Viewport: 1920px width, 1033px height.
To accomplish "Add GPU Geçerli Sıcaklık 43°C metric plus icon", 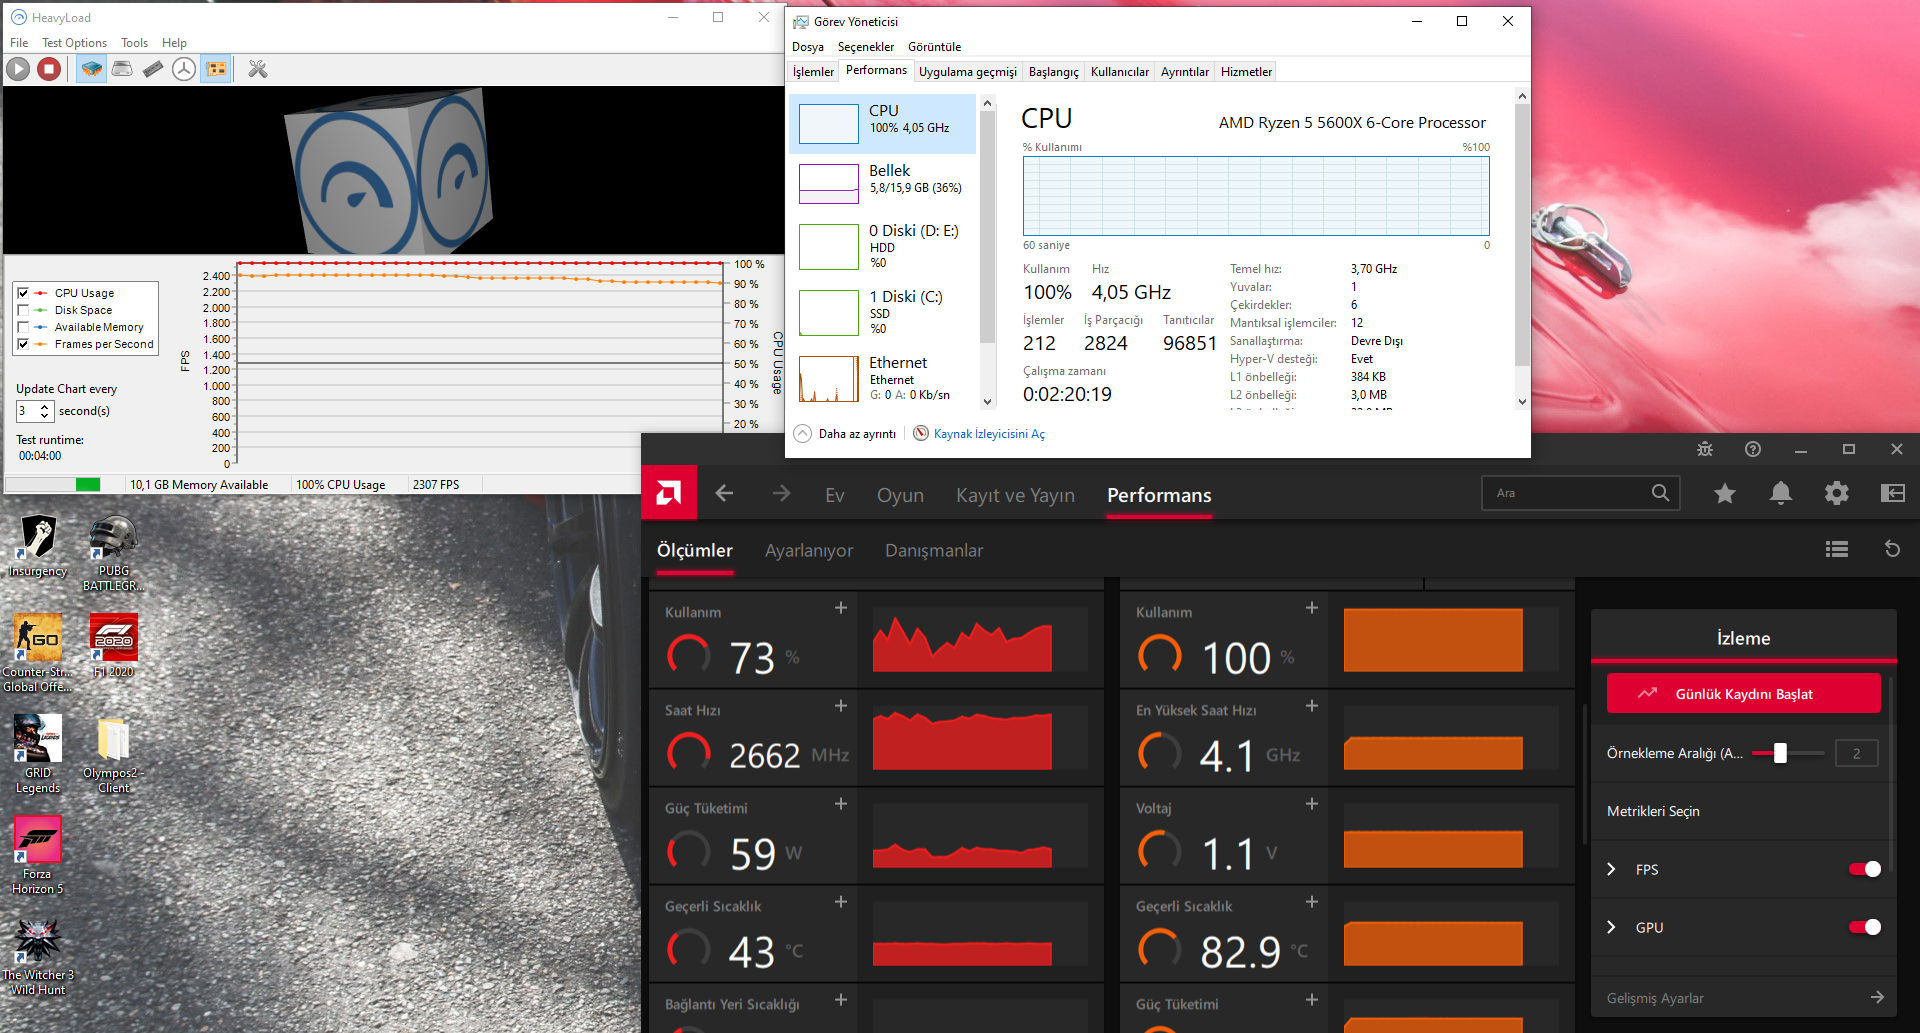I will (841, 902).
